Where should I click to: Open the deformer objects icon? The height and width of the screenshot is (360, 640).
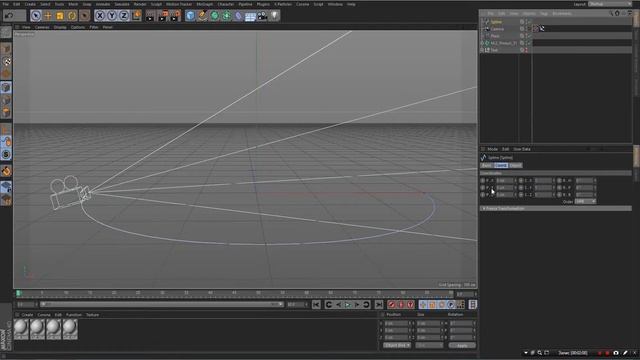click(238, 16)
